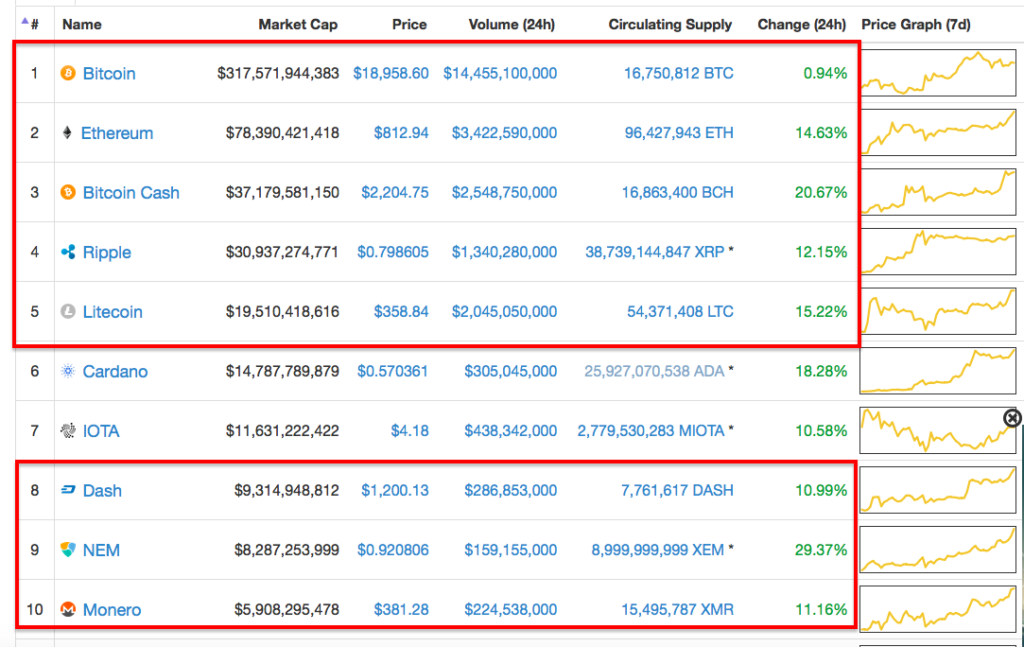Click Ethereum volume $3,422,590,000
The image size is (1024, 647).
pos(504,133)
